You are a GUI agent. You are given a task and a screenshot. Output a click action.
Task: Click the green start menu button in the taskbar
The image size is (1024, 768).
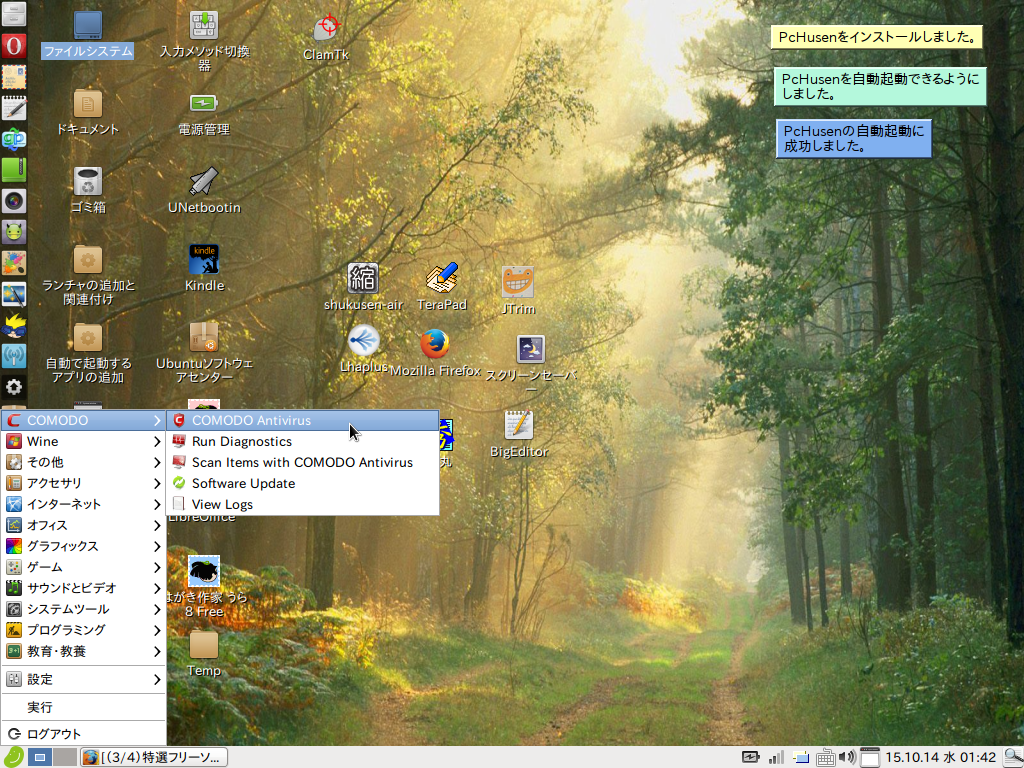click(14, 757)
